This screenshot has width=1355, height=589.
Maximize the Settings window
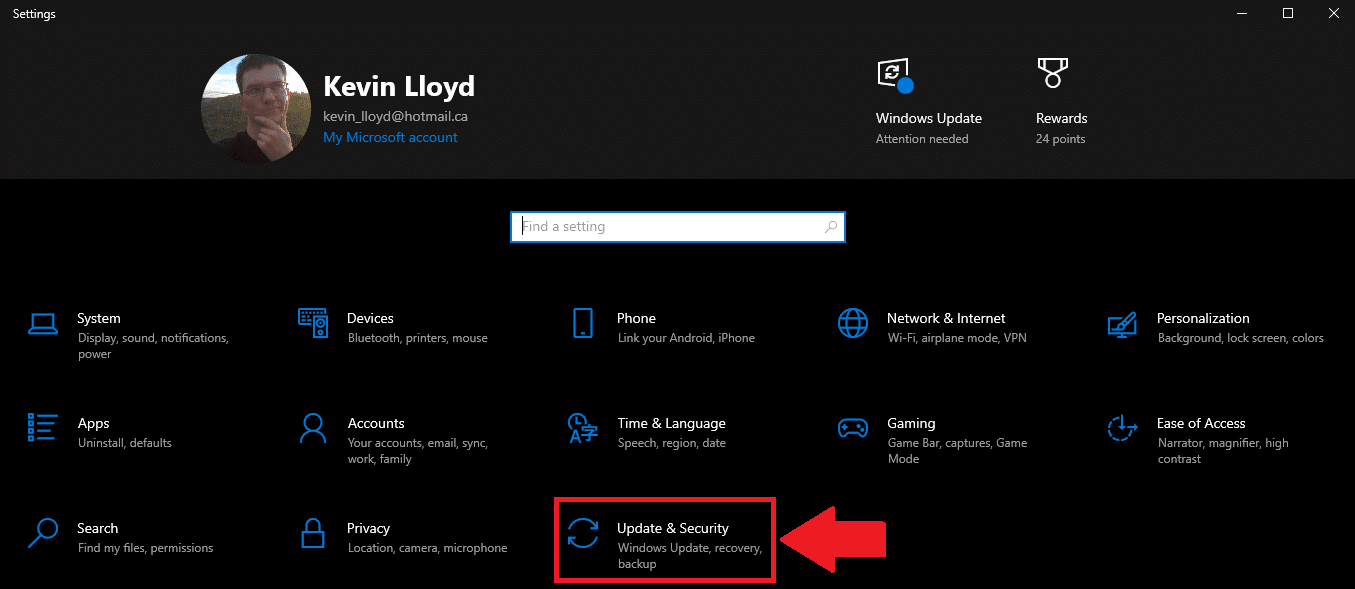click(x=1289, y=13)
